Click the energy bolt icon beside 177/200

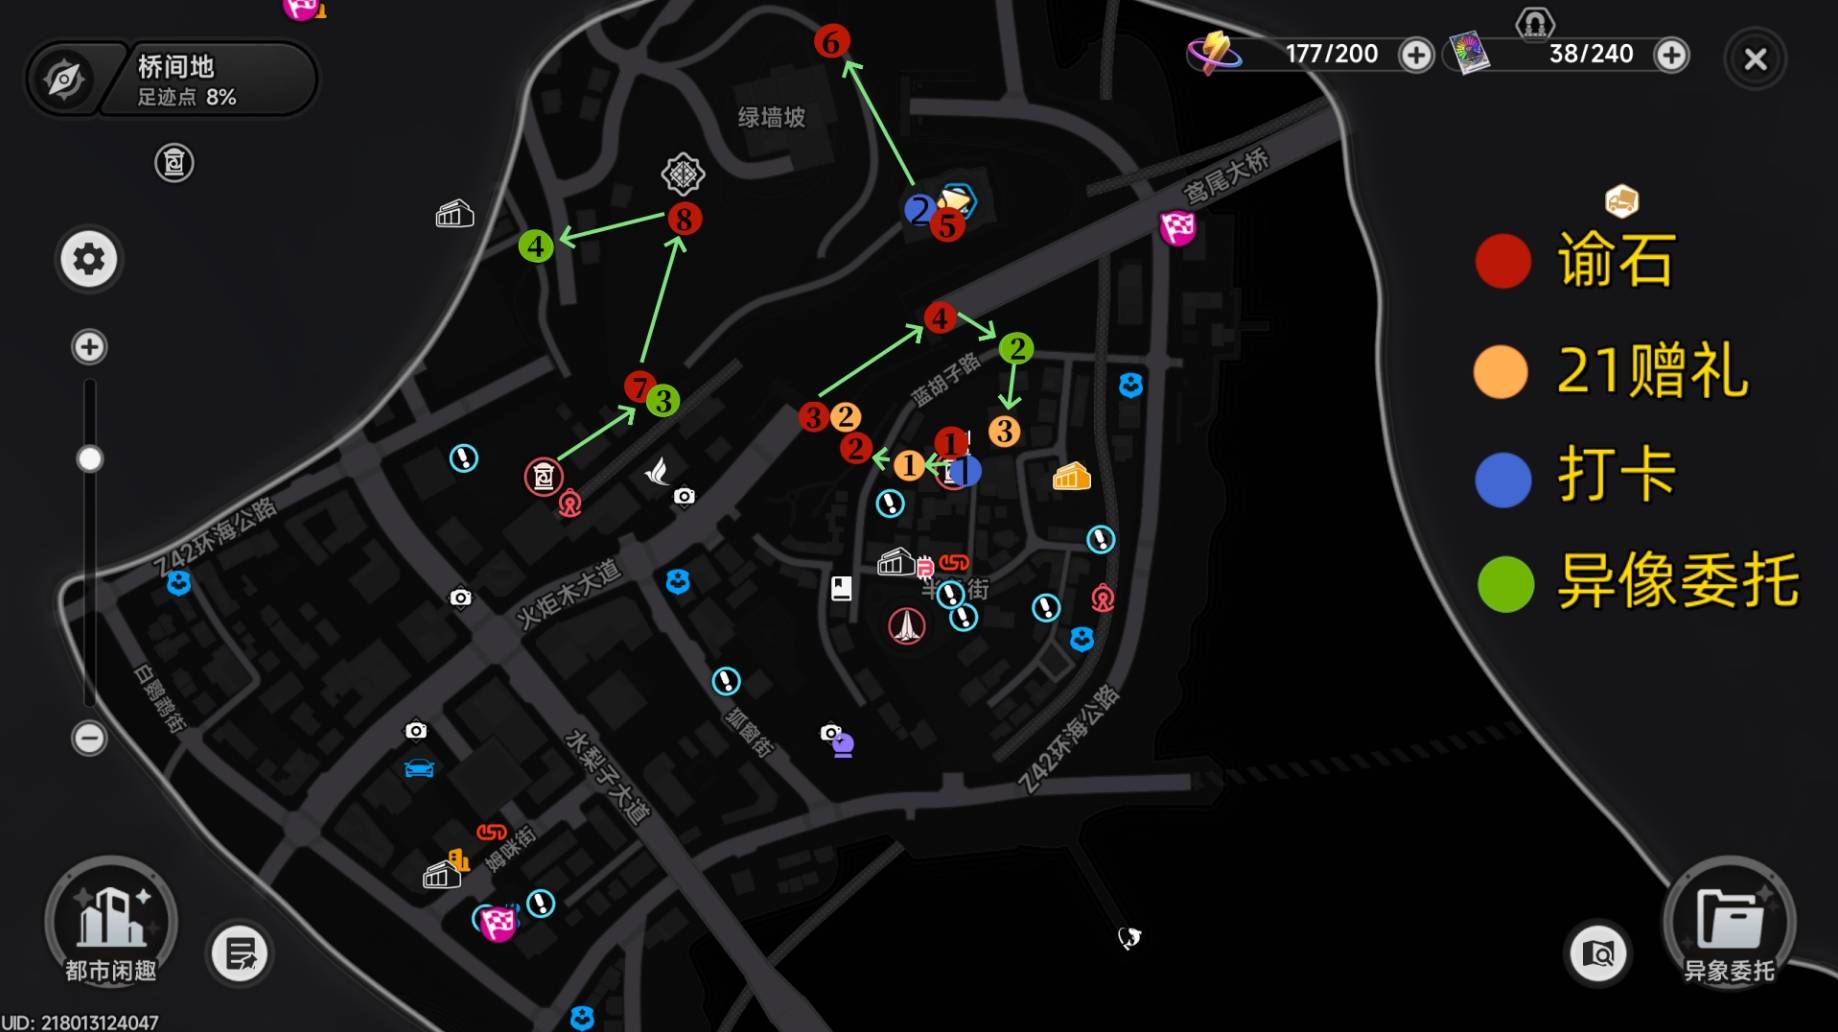point(1214,52)
